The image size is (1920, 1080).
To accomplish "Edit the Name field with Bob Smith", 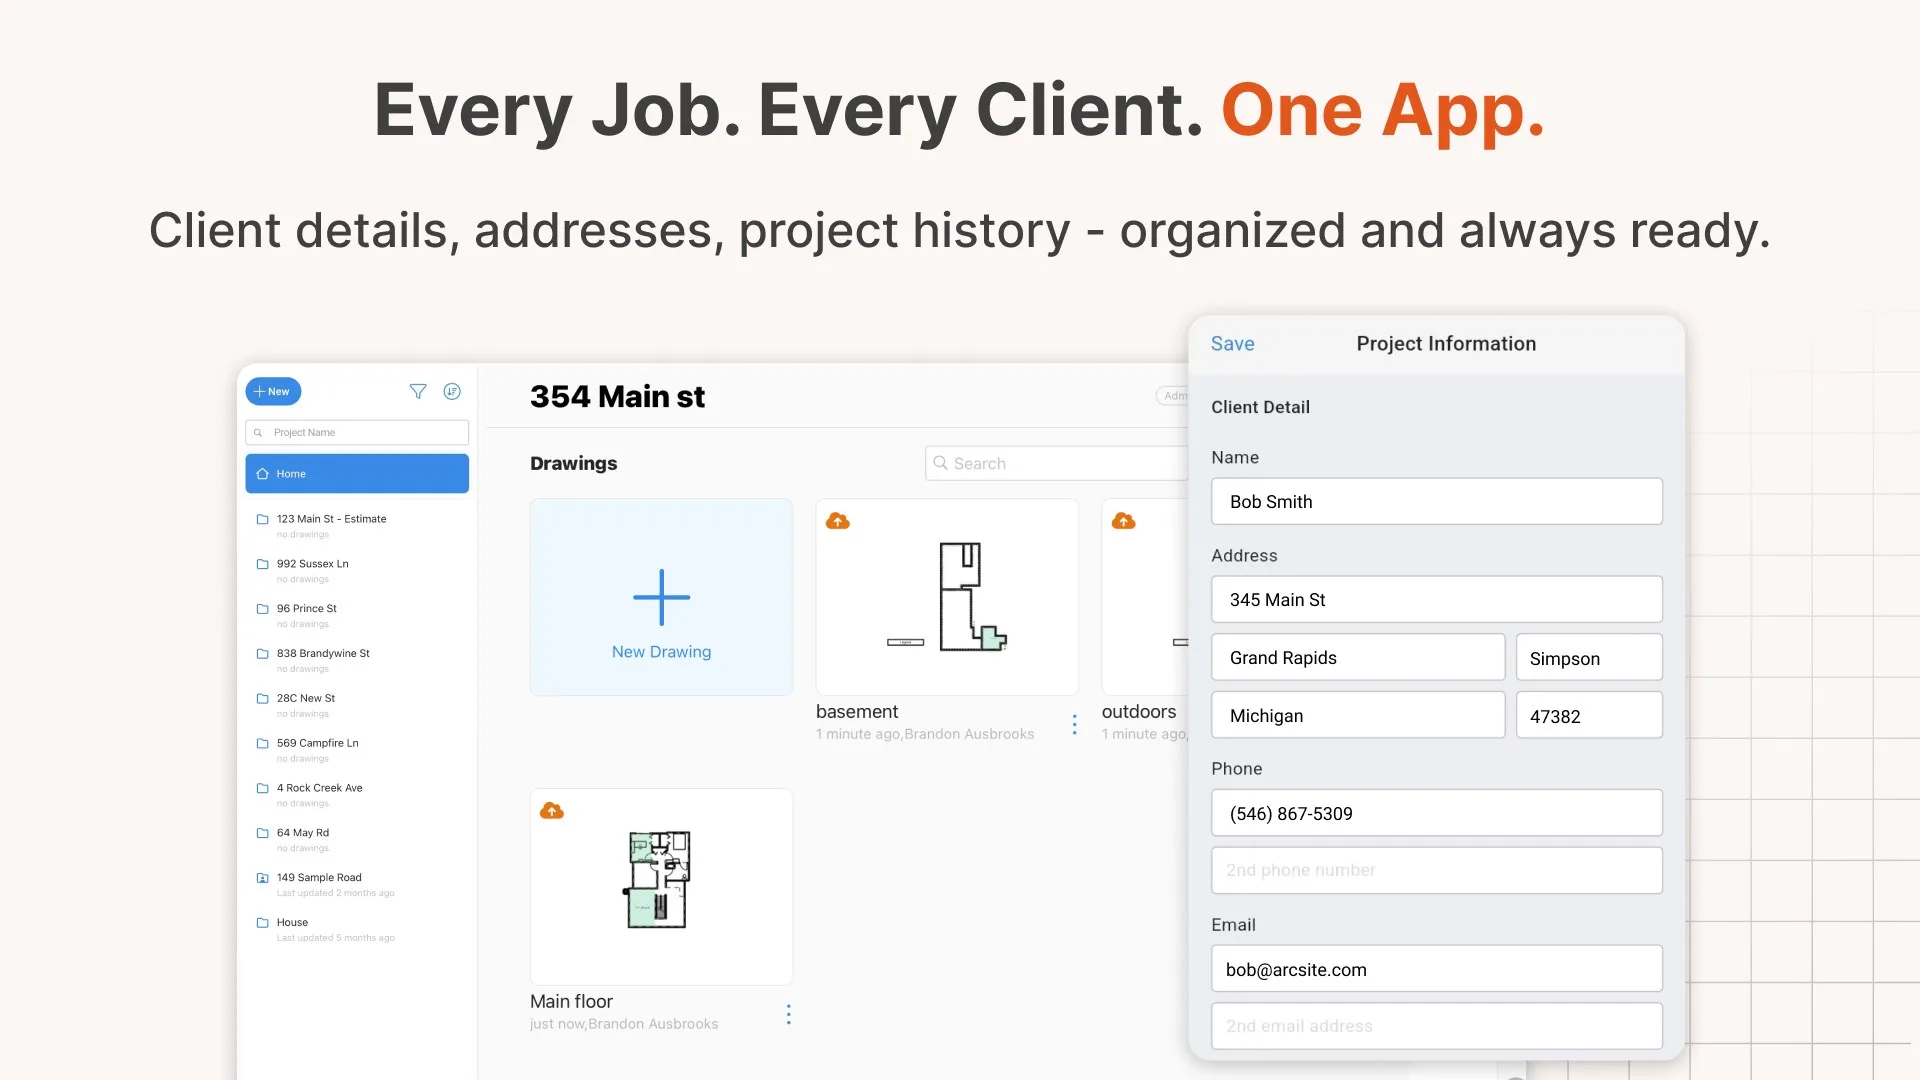I will coord(1437,502).
